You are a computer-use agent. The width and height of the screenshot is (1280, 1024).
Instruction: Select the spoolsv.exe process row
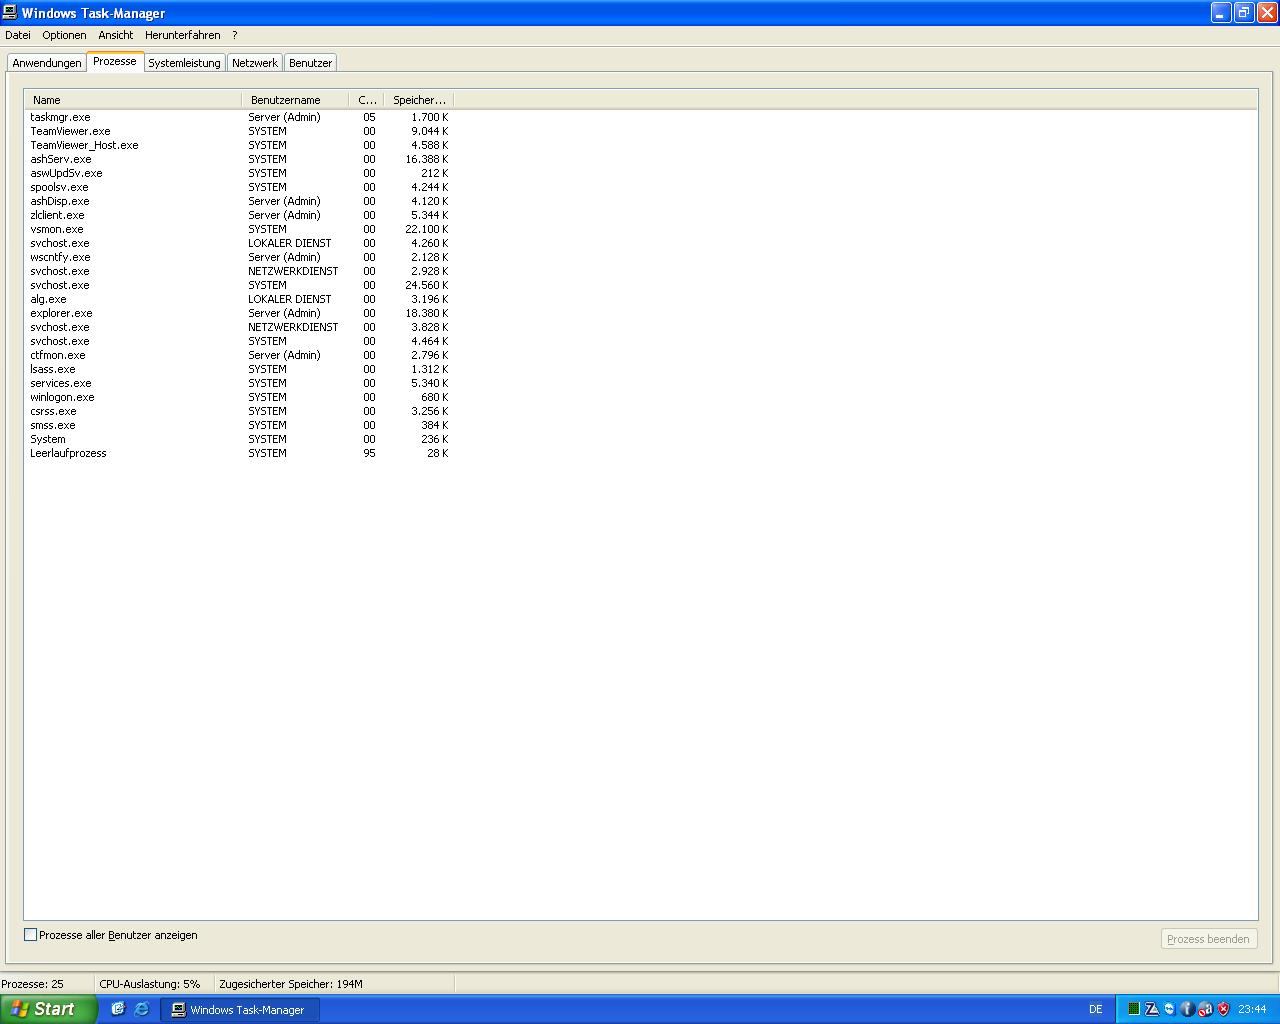coord(240,187)
